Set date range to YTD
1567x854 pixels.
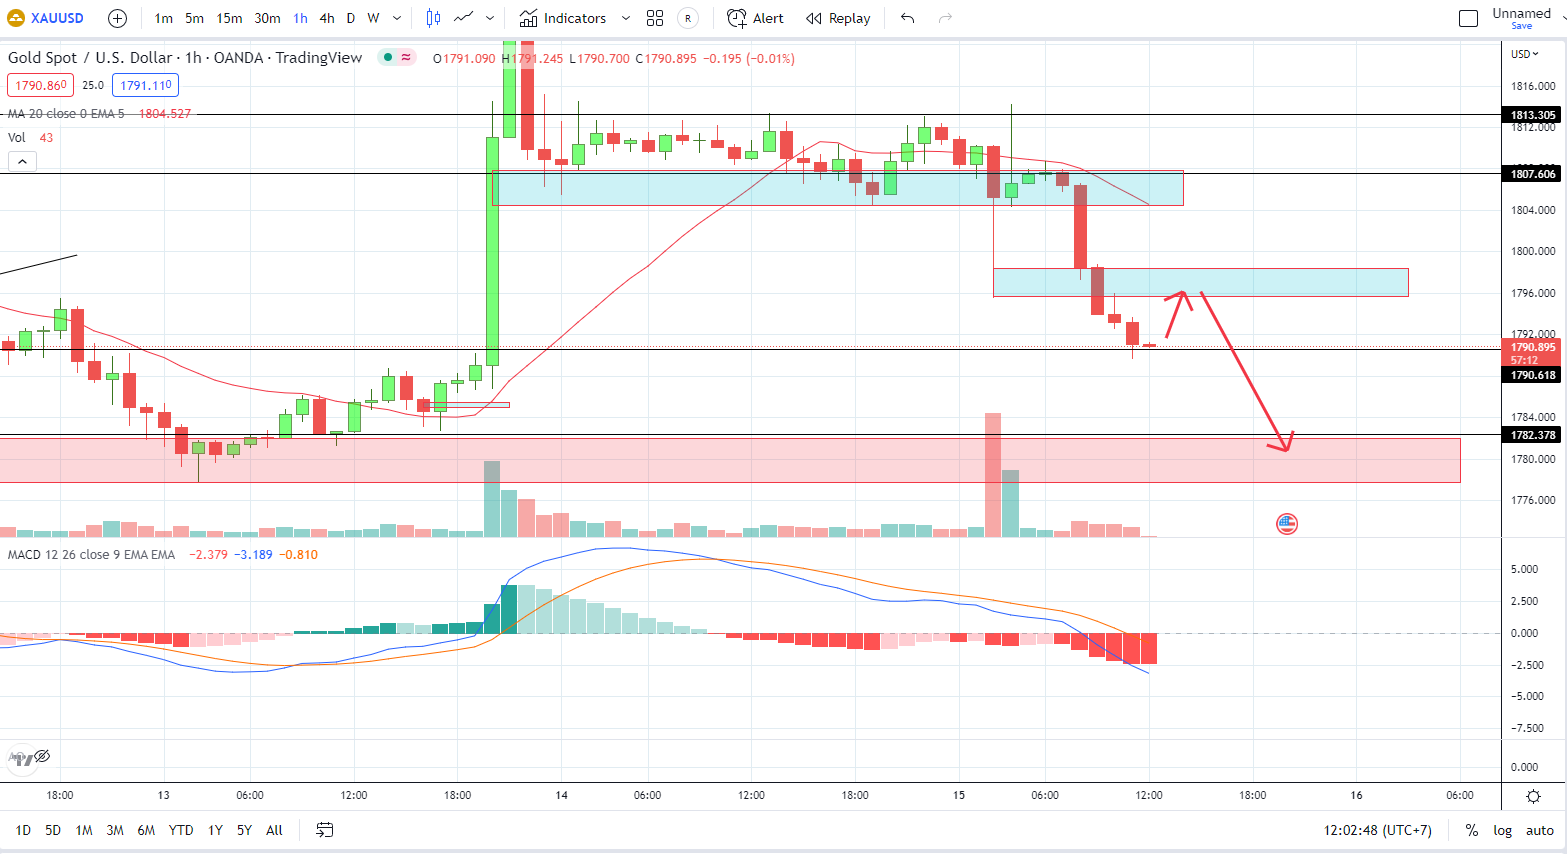click(x=181, y=830)
